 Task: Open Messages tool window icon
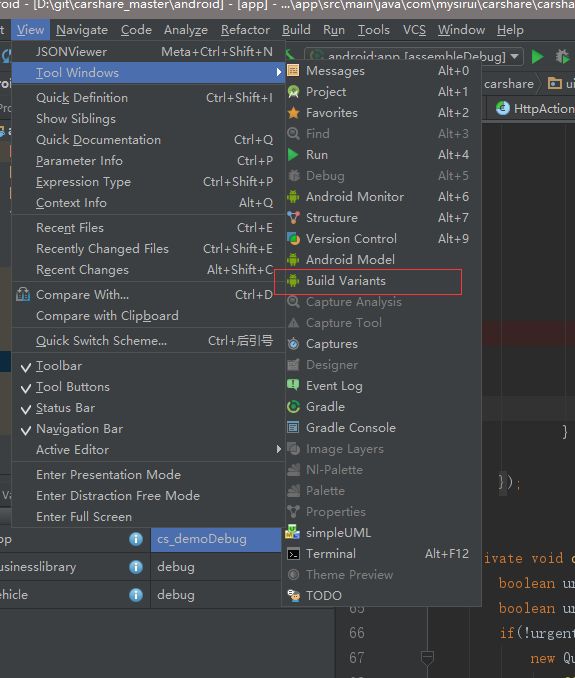(x=294, y=70)
